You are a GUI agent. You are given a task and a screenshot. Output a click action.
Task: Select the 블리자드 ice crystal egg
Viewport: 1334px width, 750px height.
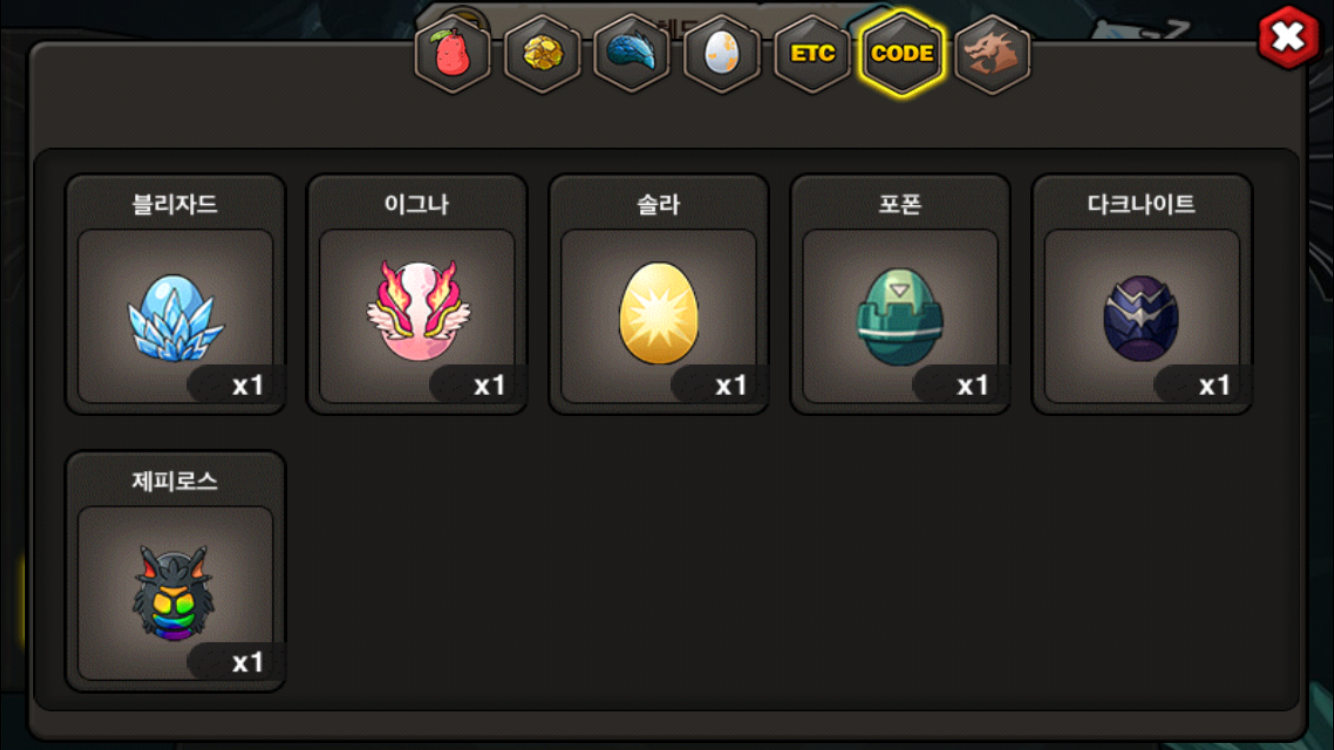click(x=175, y=316)
